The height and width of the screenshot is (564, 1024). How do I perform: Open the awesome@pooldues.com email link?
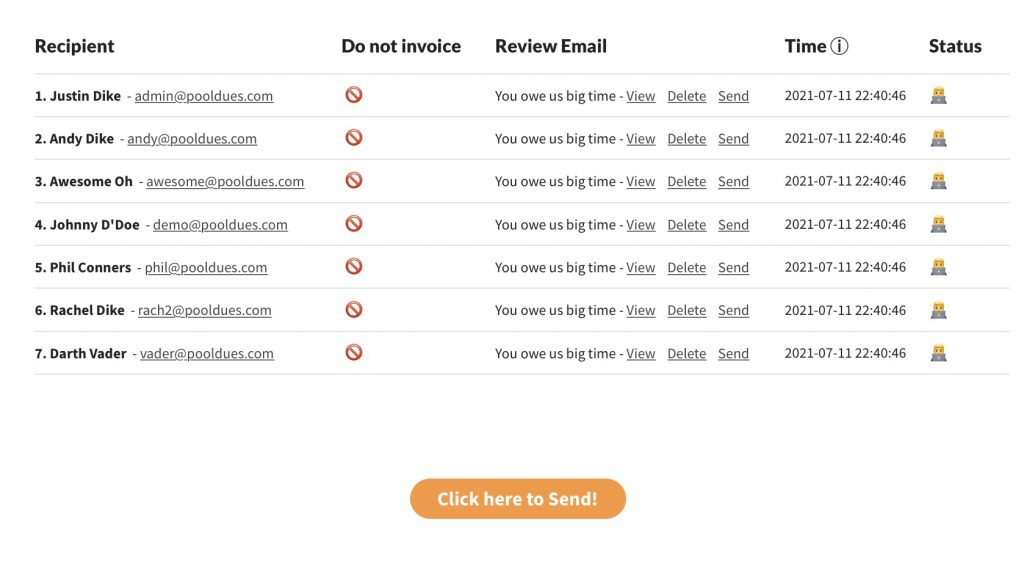click(x=225, y=181)
